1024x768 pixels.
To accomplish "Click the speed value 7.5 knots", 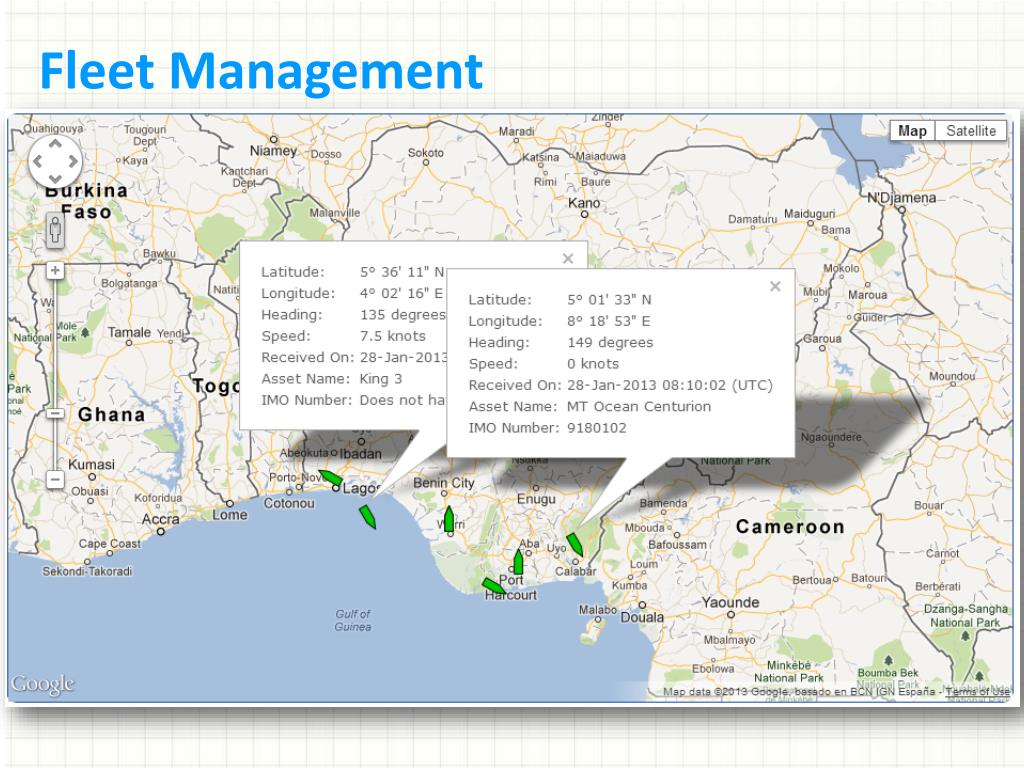I will [x=392, y=336].
